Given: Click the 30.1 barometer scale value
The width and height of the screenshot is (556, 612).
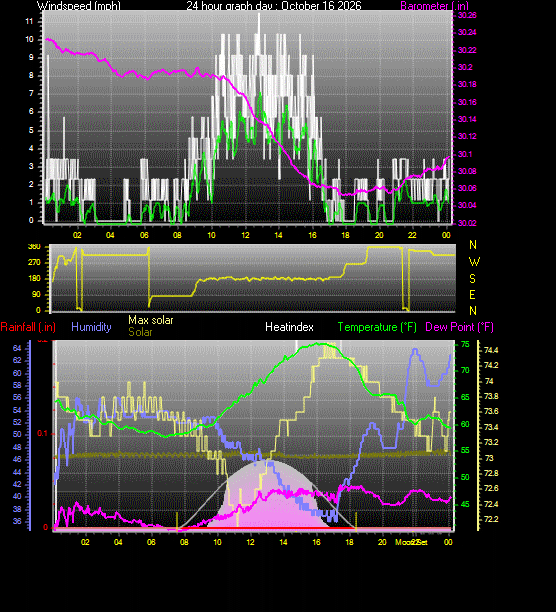Looking at the screenshot, I should point(465,154).
